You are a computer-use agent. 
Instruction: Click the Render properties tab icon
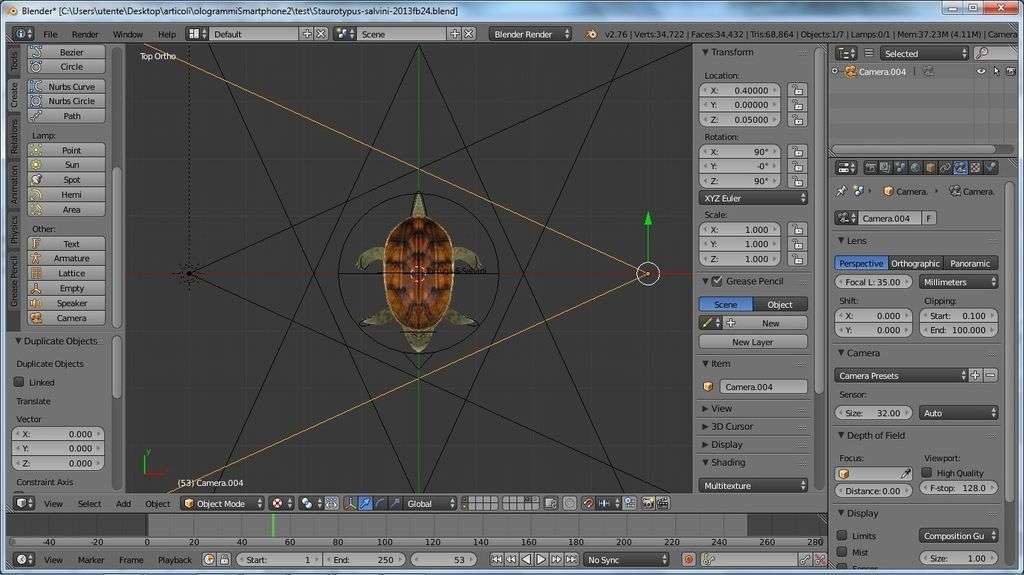tap(870, 168)
